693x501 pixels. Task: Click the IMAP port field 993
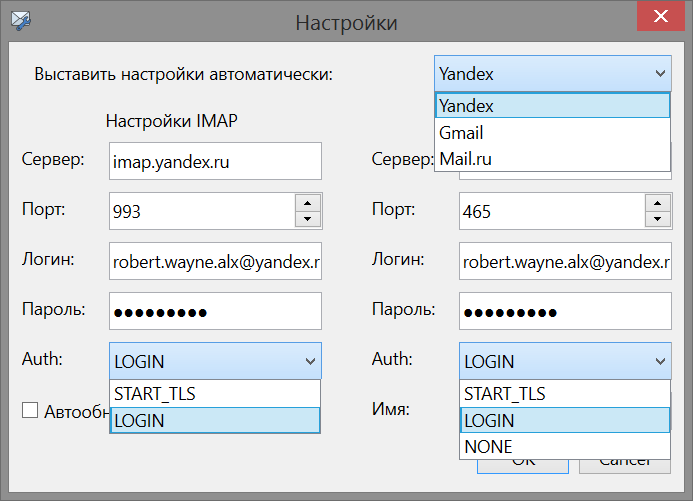coord(202,211)
